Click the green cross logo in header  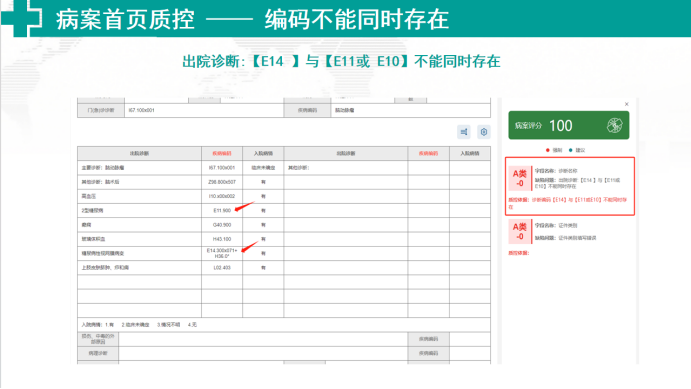(x=22, y=17)
